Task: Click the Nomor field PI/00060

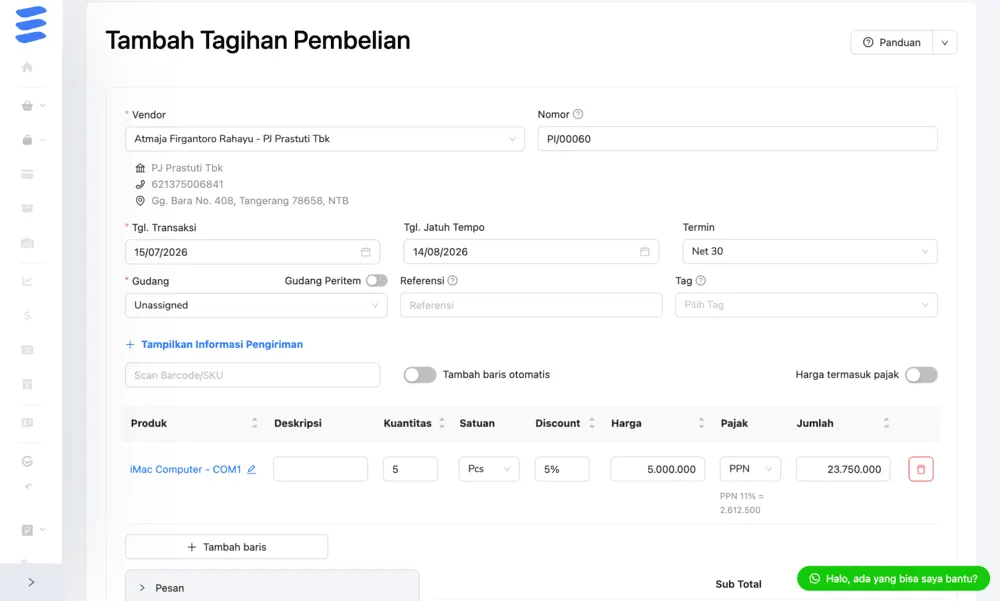Action: click(x=737, y=139)
